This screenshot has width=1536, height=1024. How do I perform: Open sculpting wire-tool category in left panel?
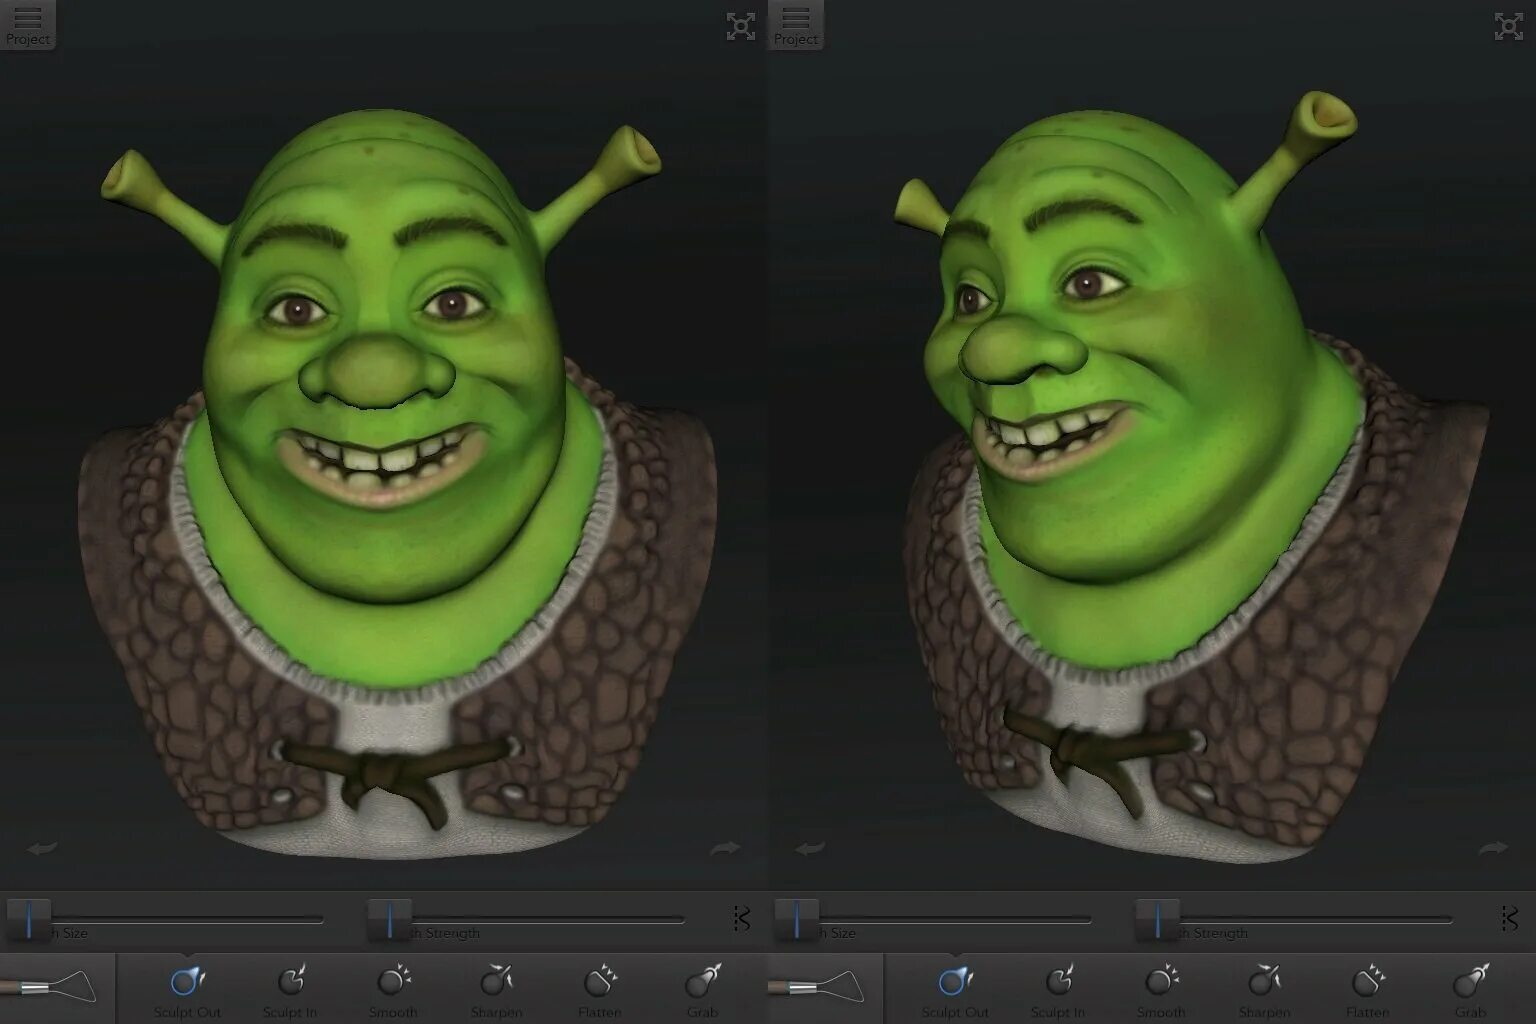57,988
